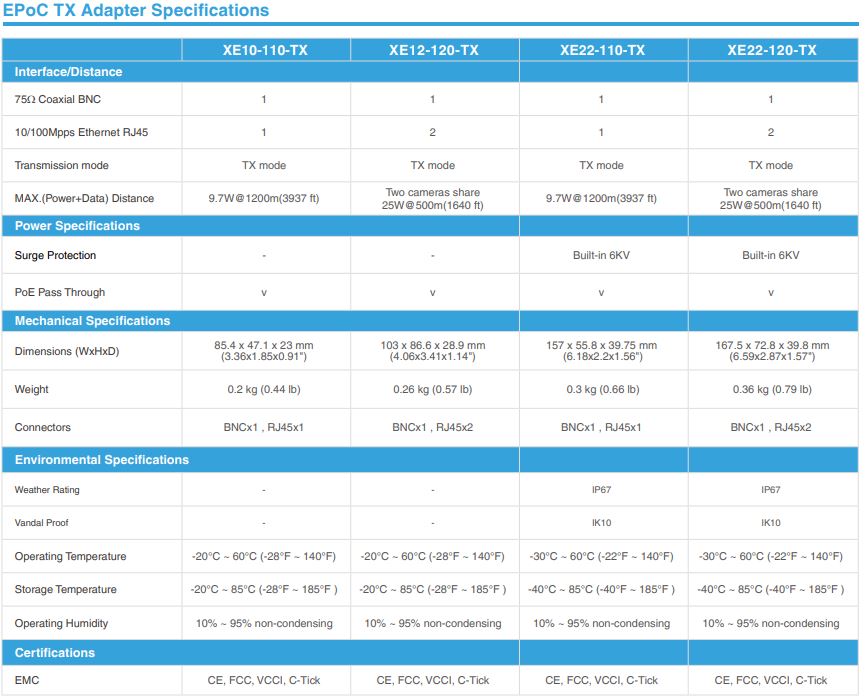Click the 10/100Mpps Ethernet RJ45 row label
The image size is (865, 700).
click(x=81, y=132)
